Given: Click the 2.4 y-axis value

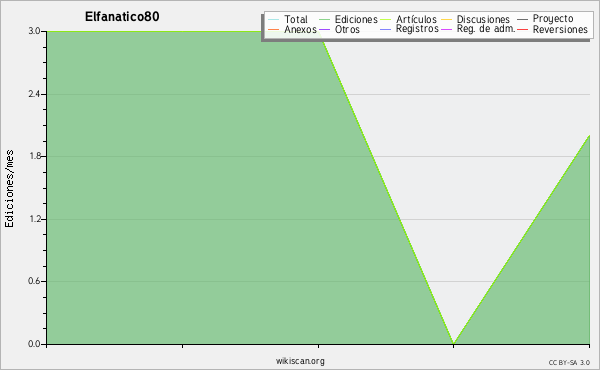Looking at the screenshot, I should [x=34, y=94].
